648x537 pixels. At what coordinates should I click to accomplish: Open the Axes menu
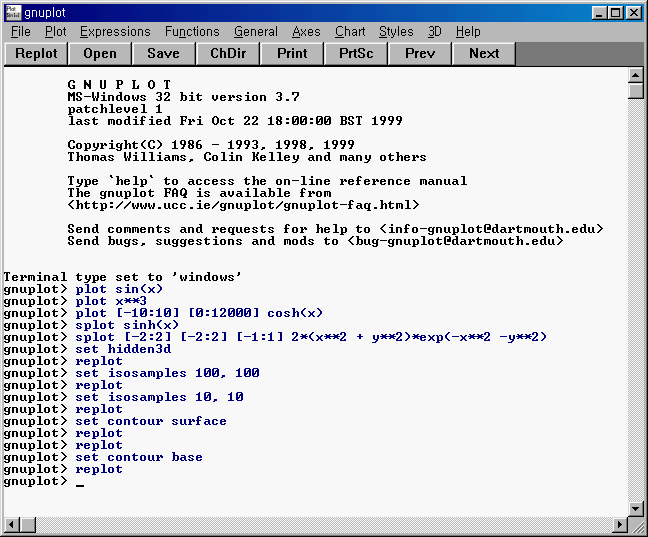(x=306, y=32)
